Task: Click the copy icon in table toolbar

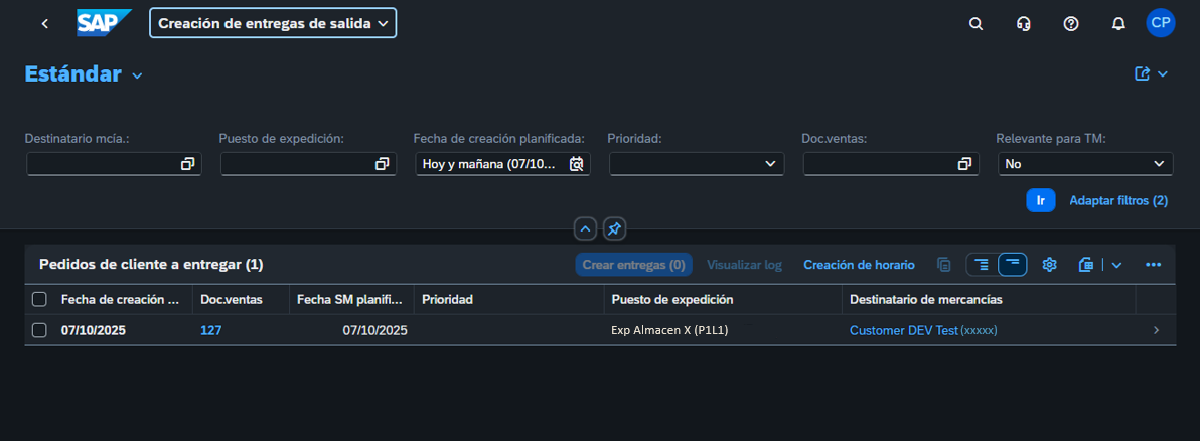Action: click(x=943, y=265)
